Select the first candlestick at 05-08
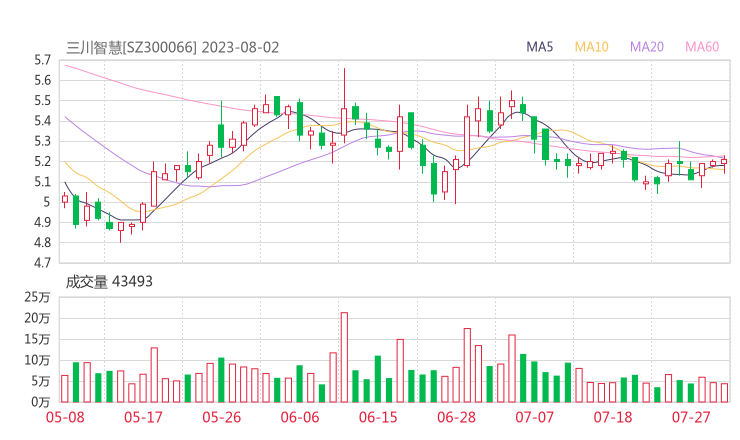740x440 pixels. pyautogui.click(x=65, y=200)
